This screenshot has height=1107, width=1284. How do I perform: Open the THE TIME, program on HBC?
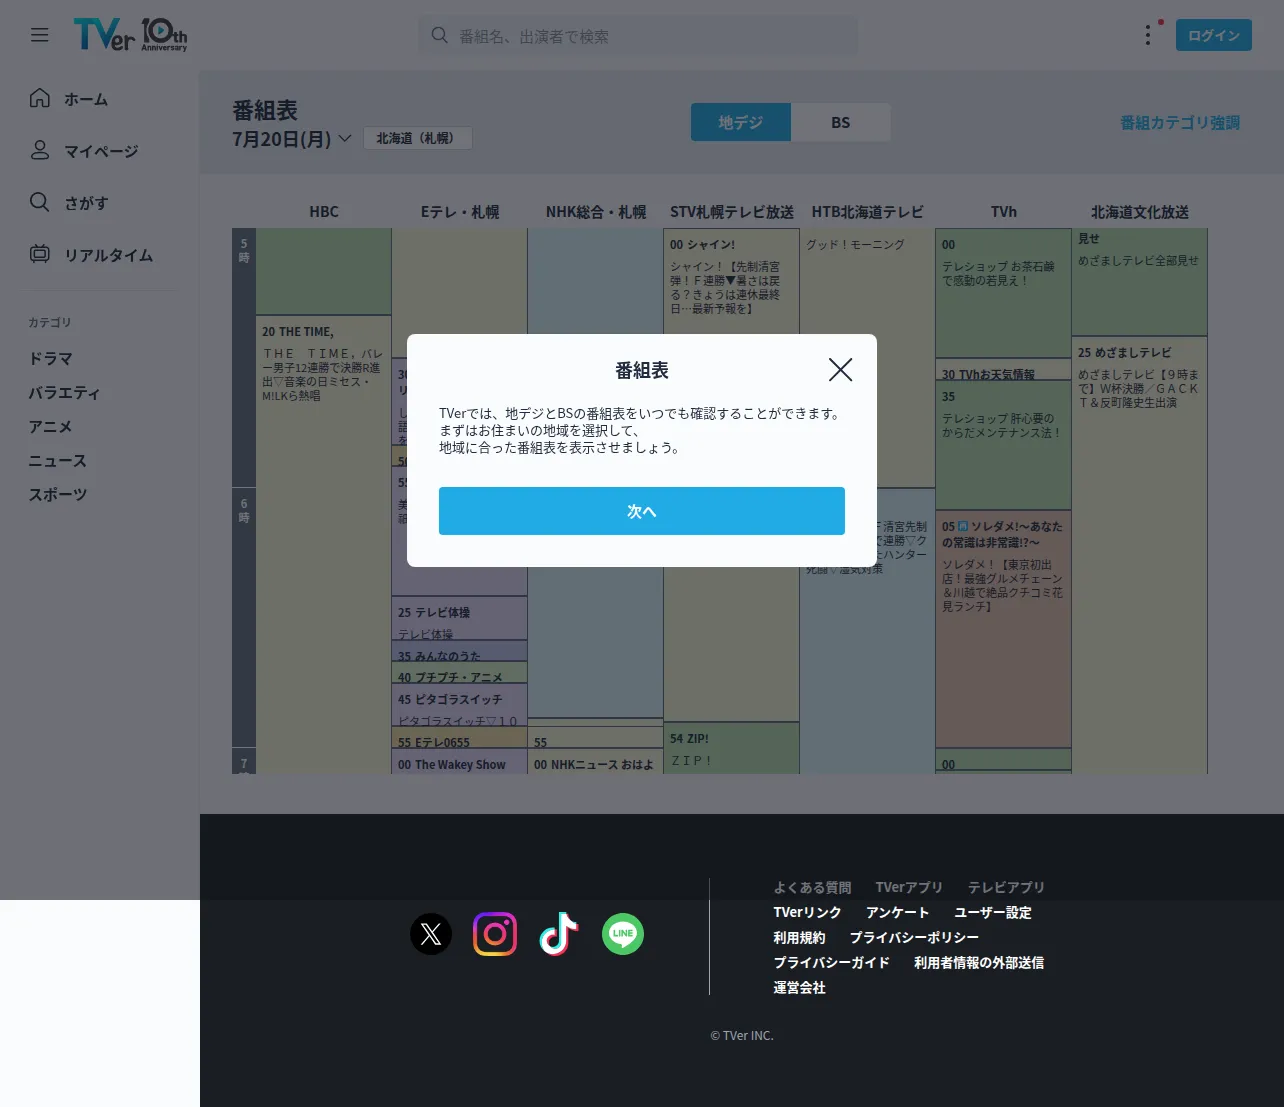point(324,544)
